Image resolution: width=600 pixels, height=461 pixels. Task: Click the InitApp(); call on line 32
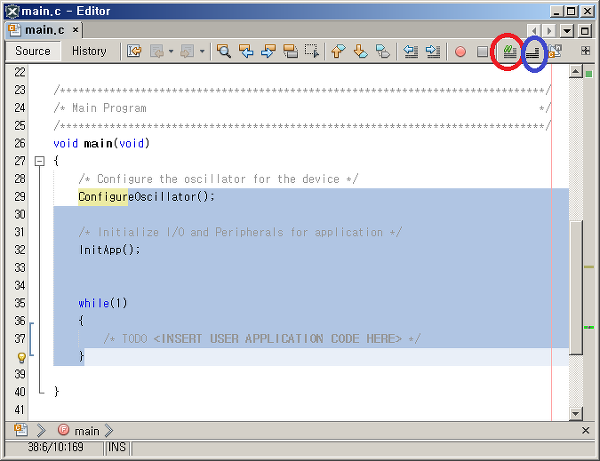pyautogui.click(x=110, y=250)
